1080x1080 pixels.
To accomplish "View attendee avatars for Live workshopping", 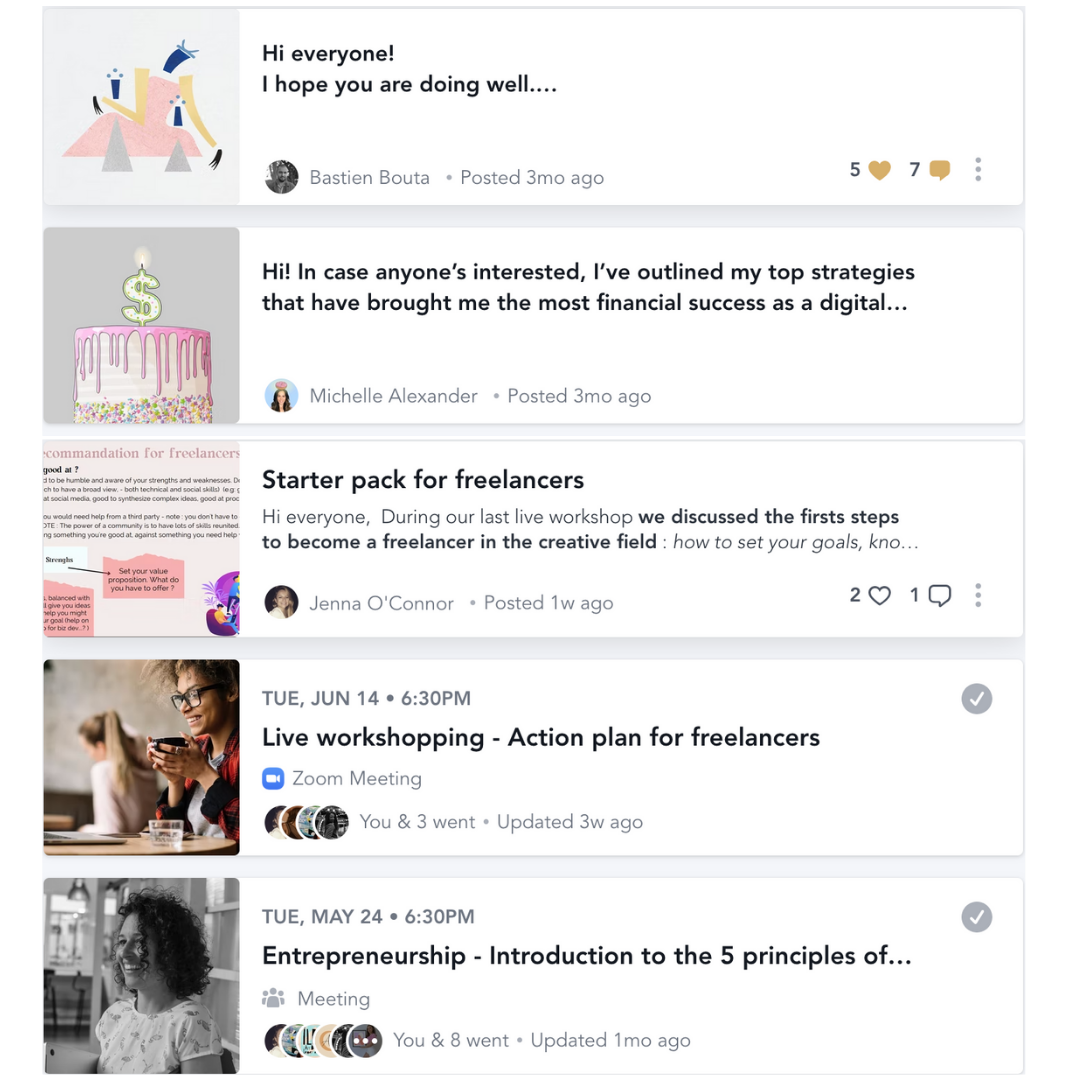I will click(307, 822).
